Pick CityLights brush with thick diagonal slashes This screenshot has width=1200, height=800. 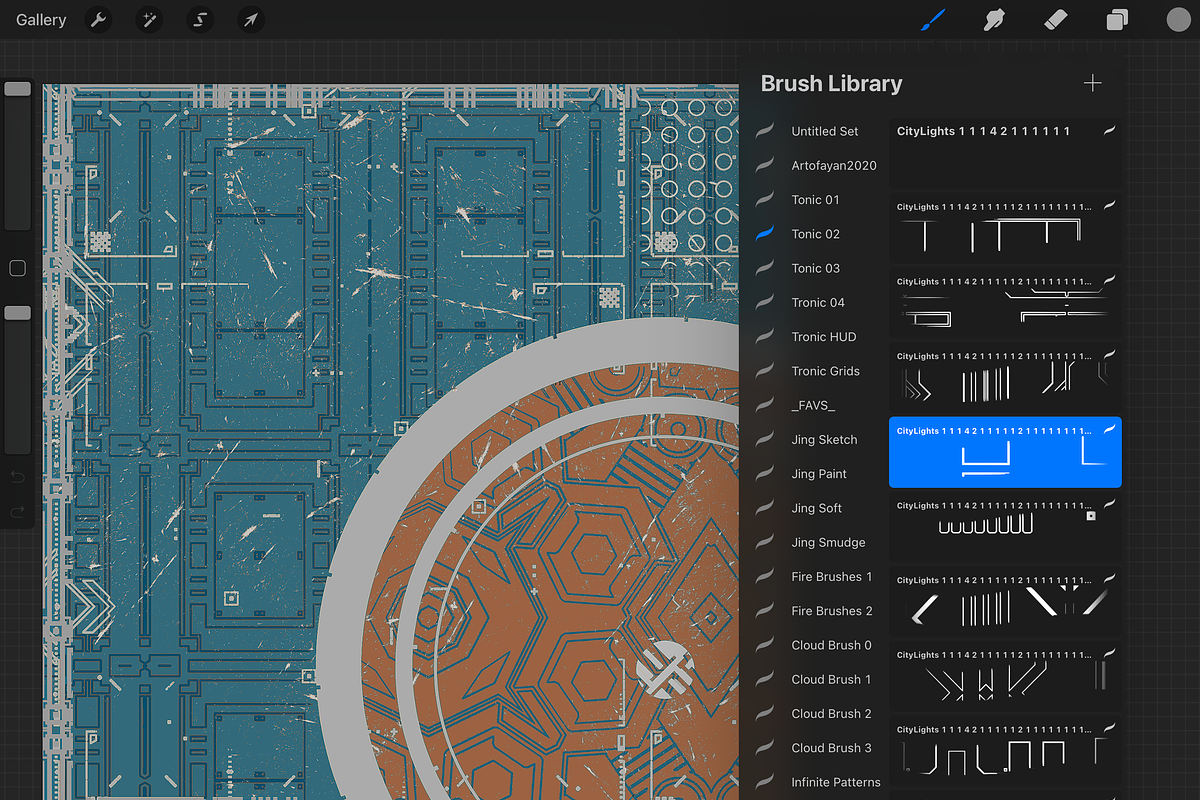click(1005, 601)
